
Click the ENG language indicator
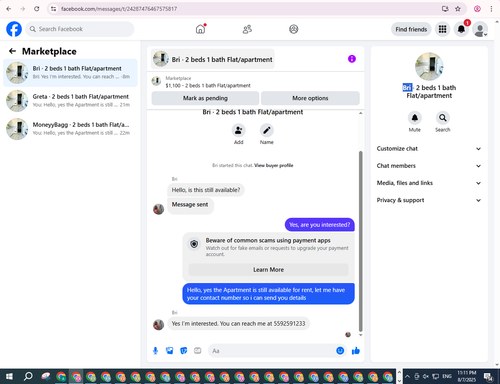447,376
